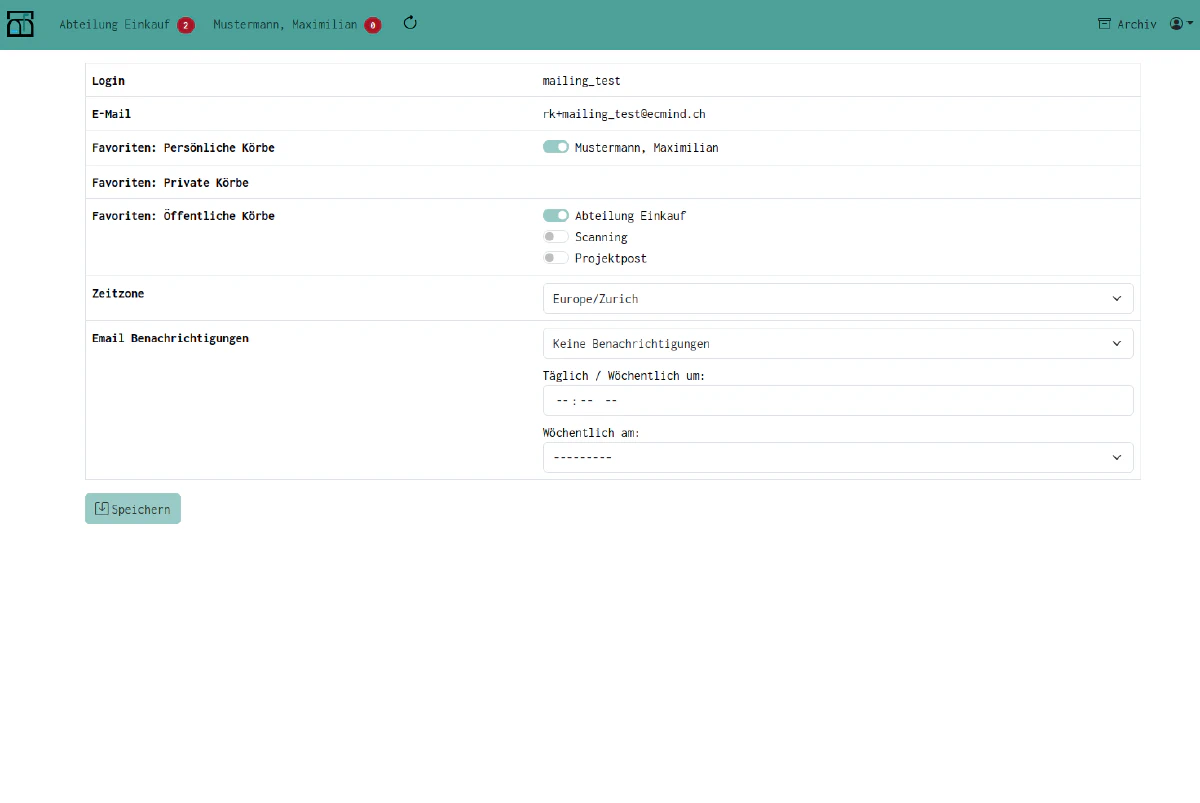
Task: Open the user account menu
Action: [1182, 24]
